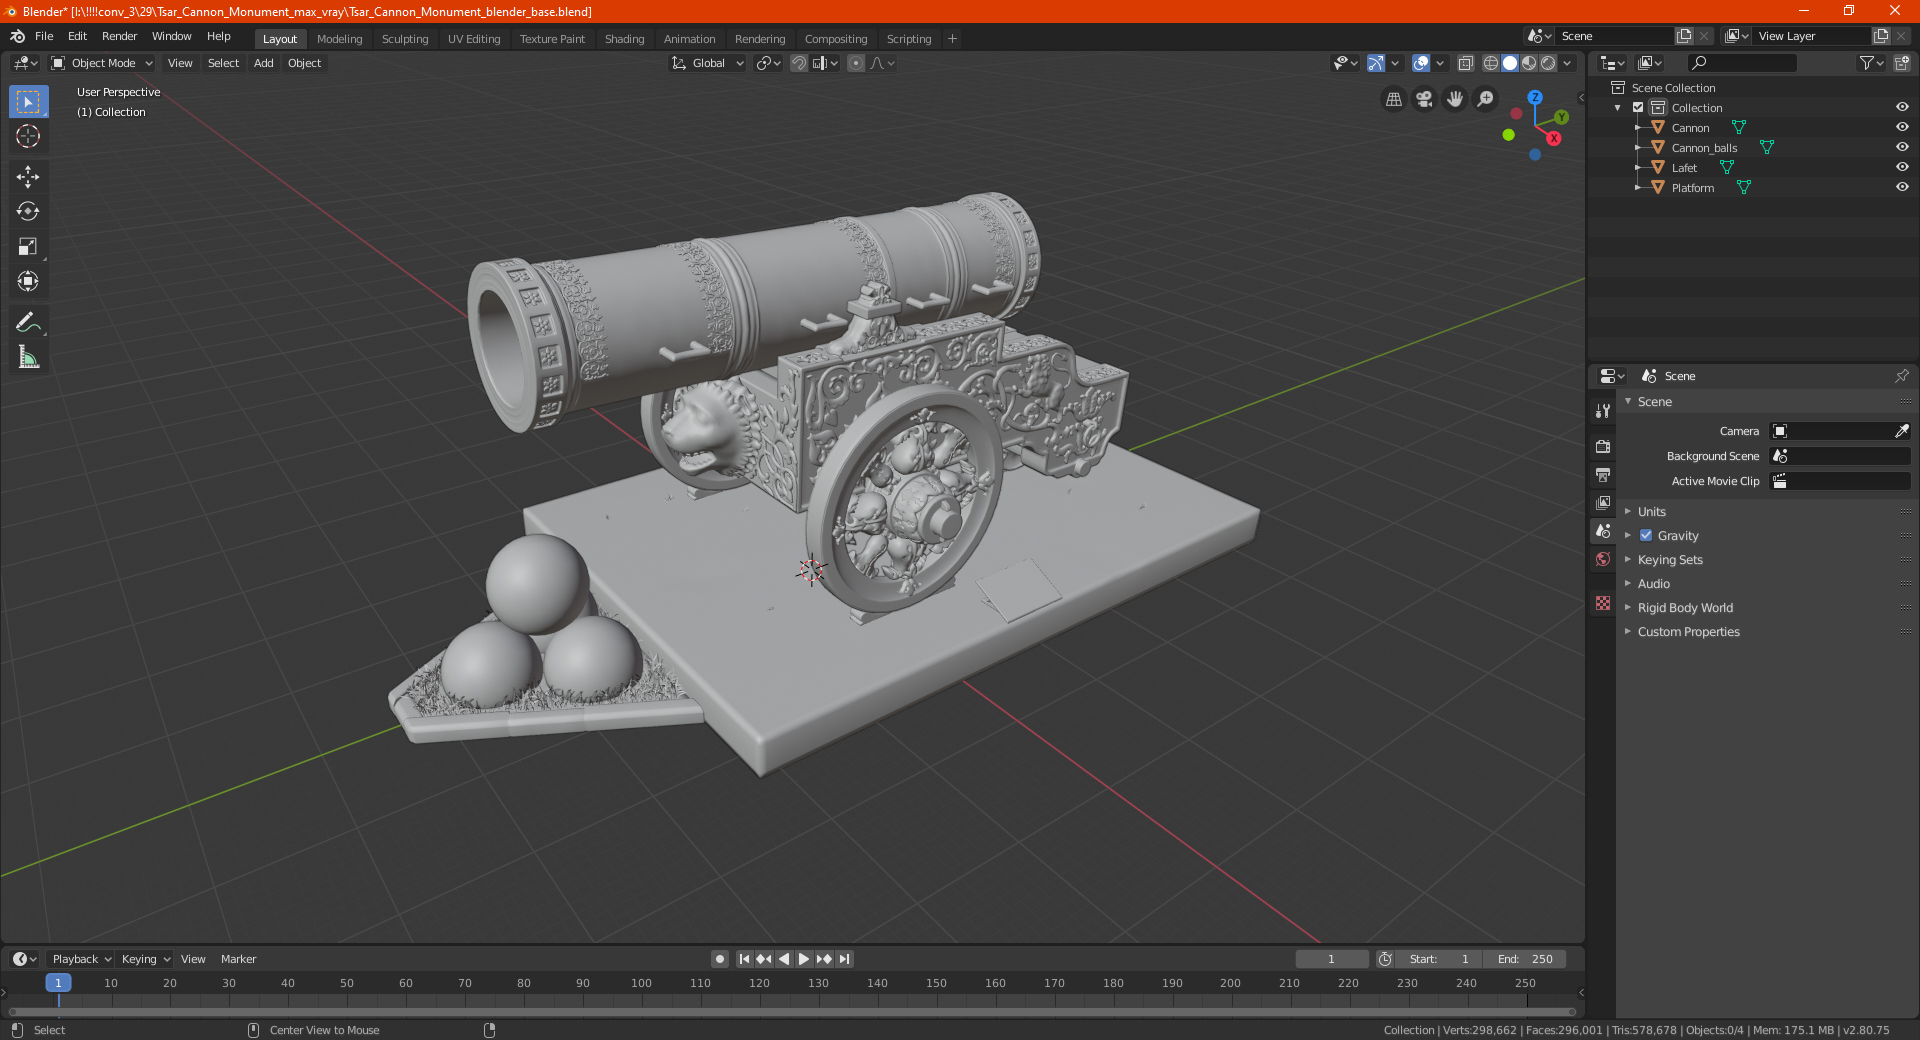The width and height of the screenshot is (1920, 1040).
Task: Switch to rendered viewport shading
Action: click(x=1548, y=63)
